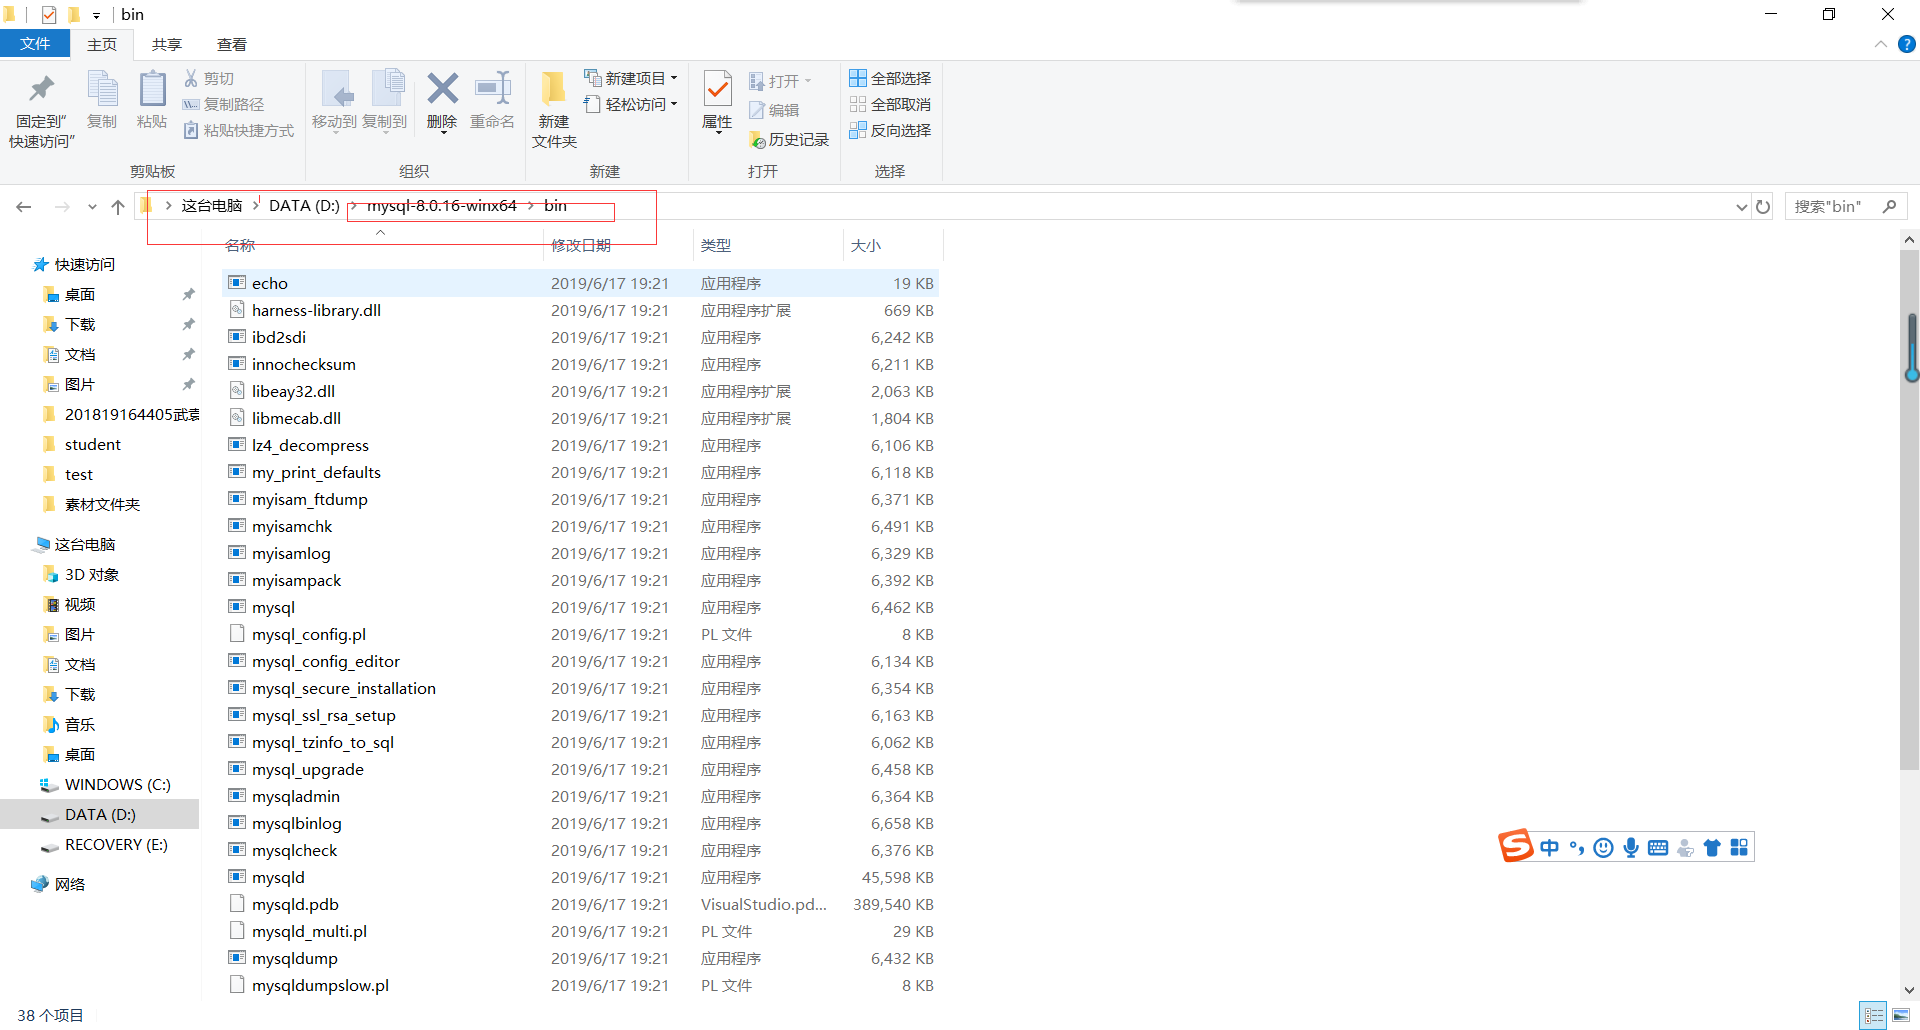Sort by the Name column header
1920x1030 pixels.
tap(381, 245)
